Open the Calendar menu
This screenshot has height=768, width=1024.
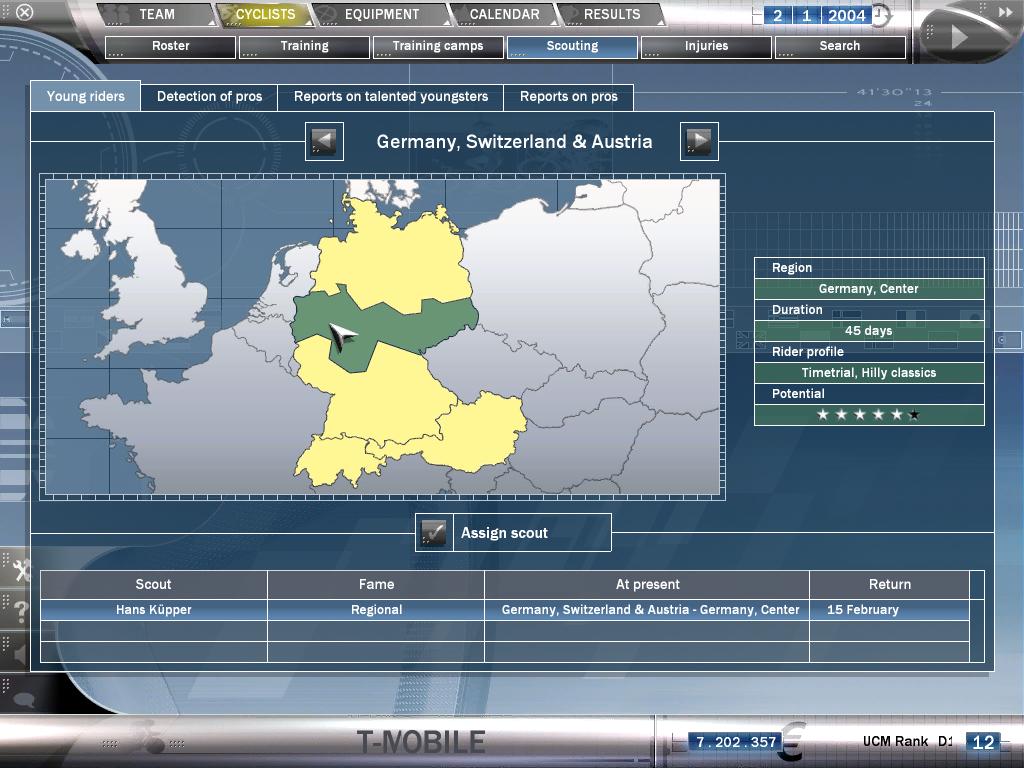504,15
